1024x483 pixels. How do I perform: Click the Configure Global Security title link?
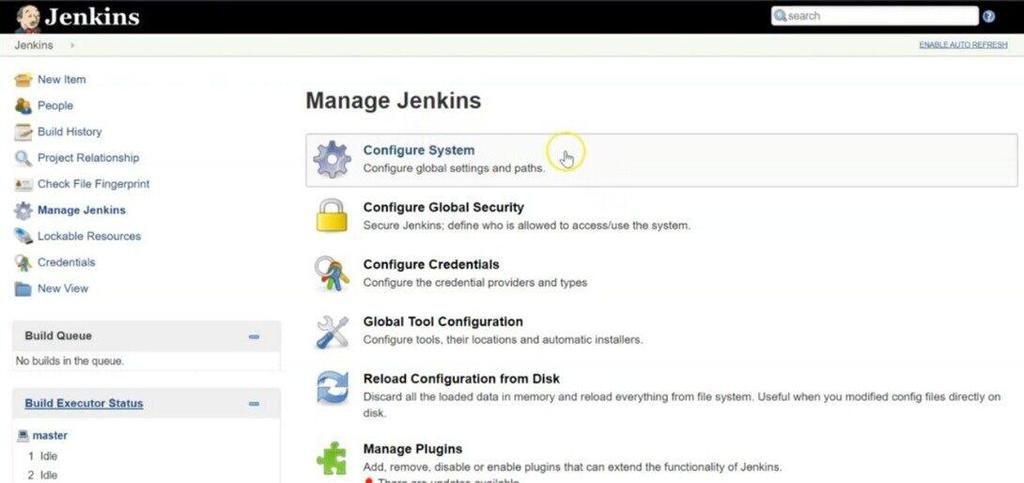tap(443, 207)
